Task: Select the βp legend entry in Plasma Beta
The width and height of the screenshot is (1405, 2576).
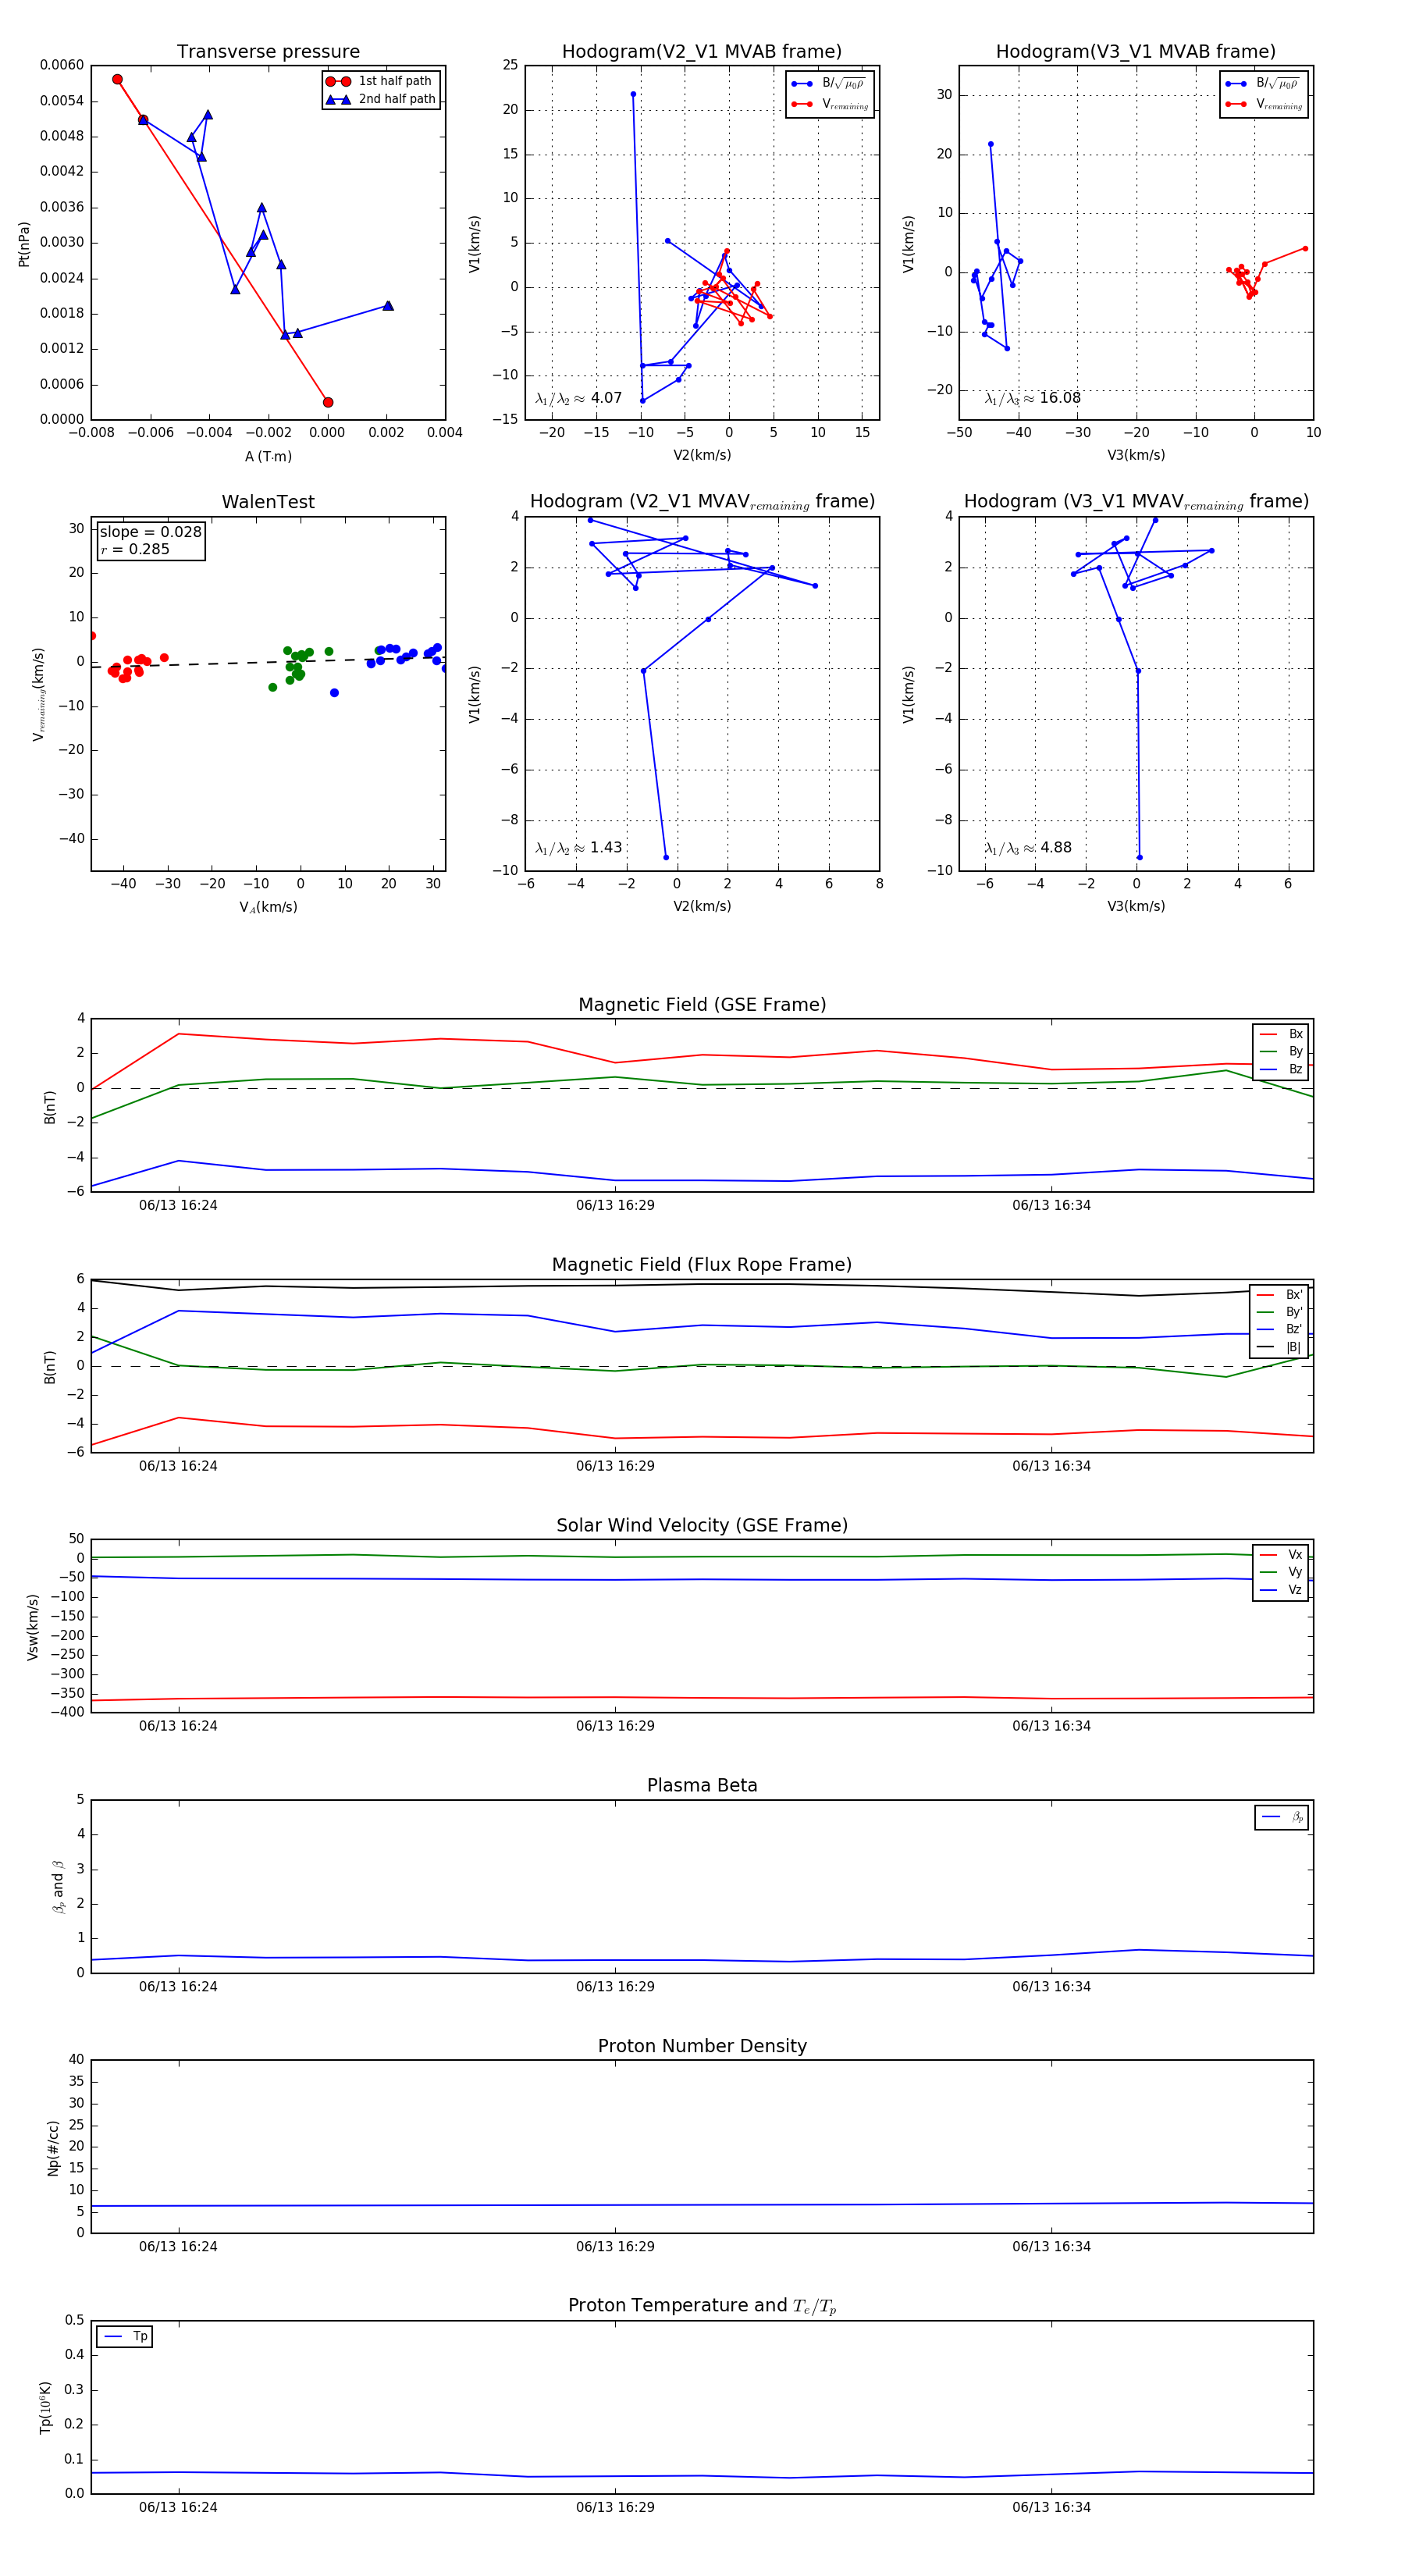Action: point(1282,1817)
